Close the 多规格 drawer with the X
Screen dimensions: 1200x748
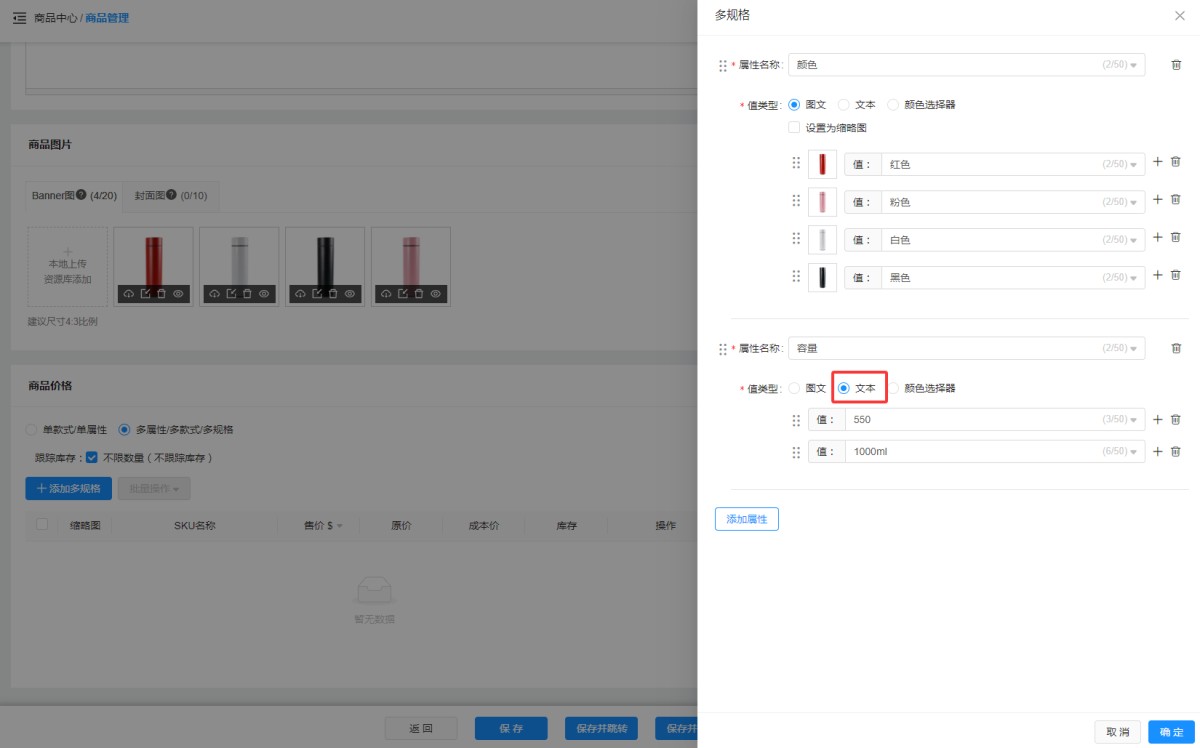[x=1180, y=15]
